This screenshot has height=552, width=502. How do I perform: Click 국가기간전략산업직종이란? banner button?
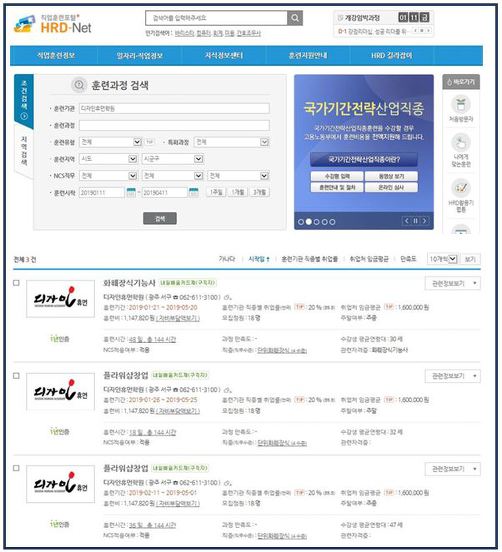364,159
